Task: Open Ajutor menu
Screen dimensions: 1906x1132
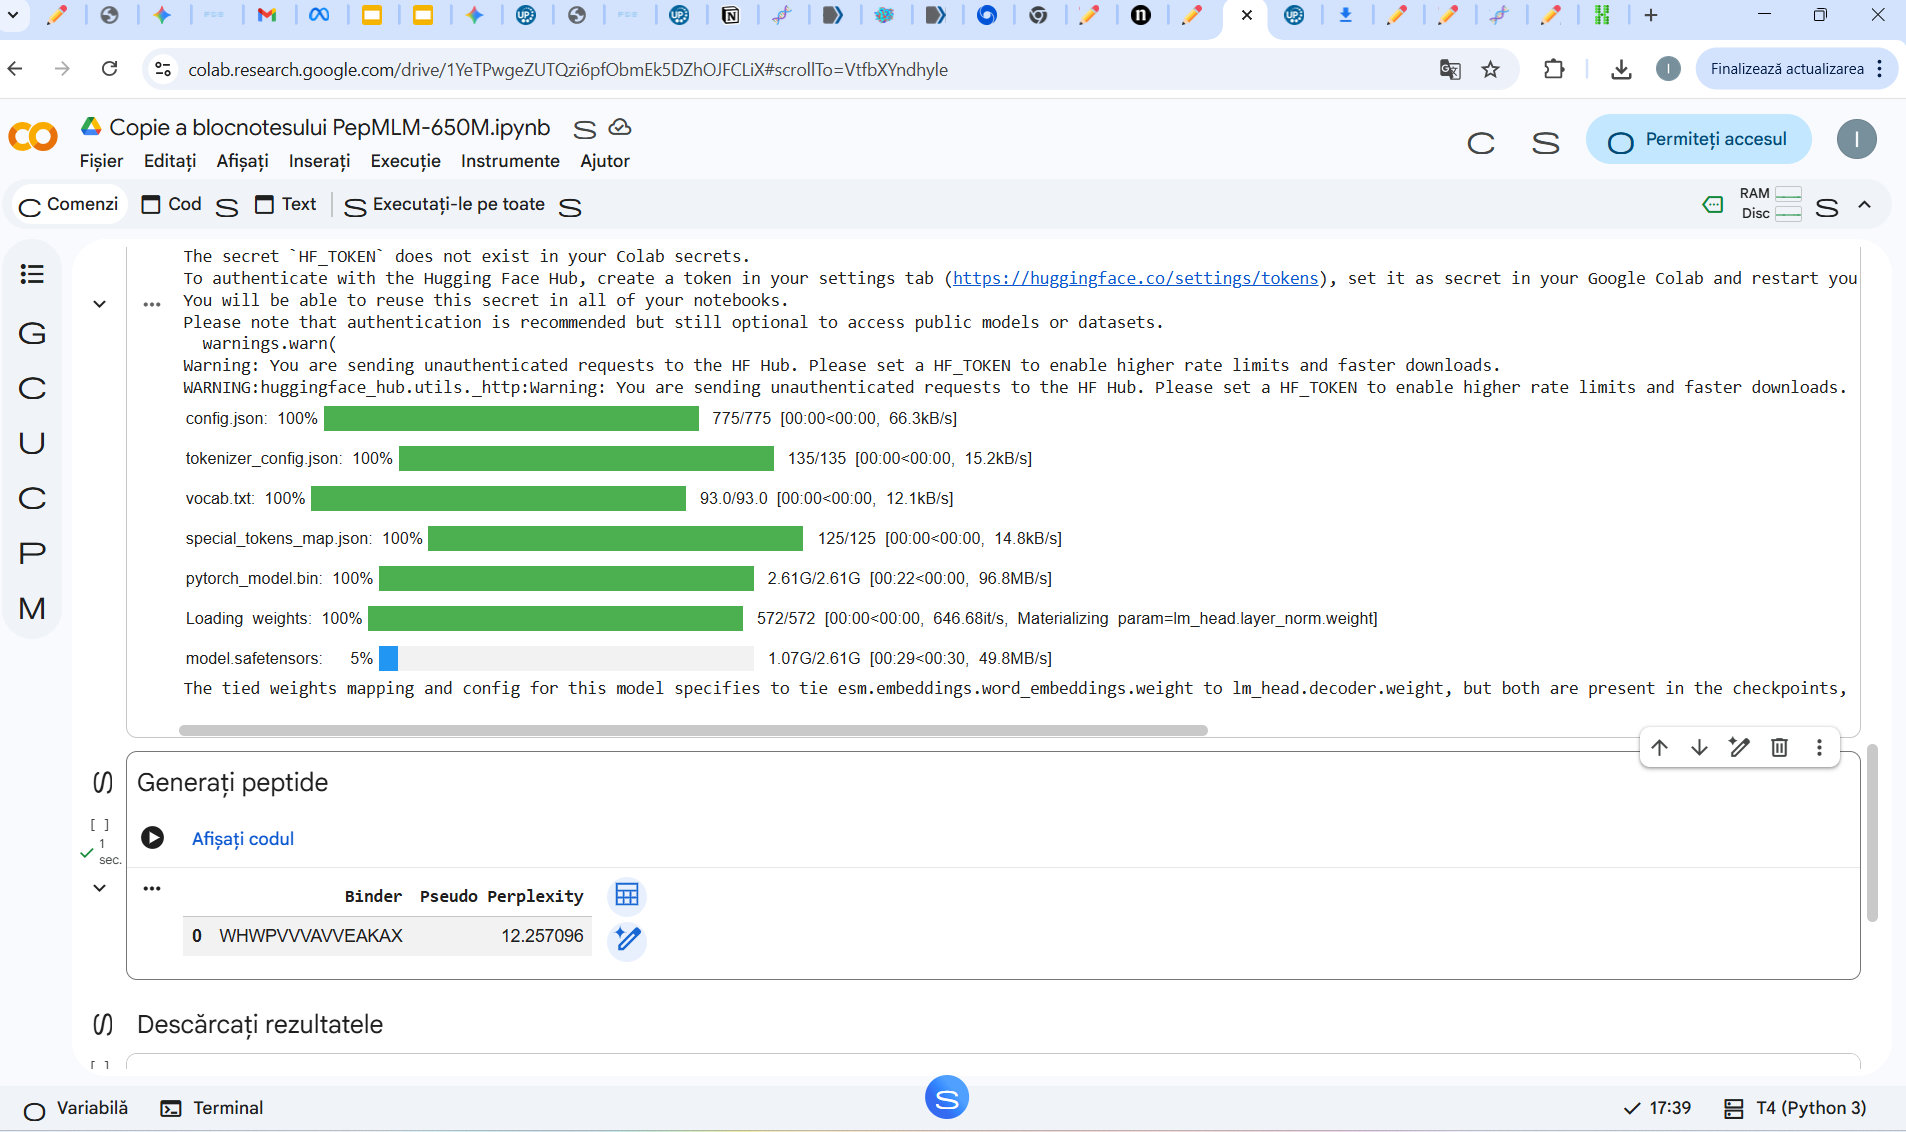Action: pos(605,161)
